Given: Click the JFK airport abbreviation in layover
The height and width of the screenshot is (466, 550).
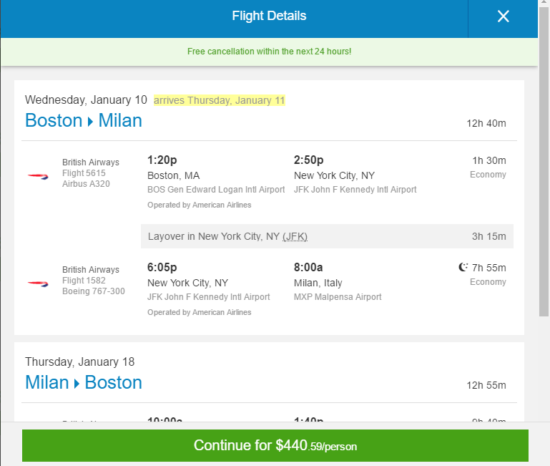Looking at the screenshot, I should point(295,236).
